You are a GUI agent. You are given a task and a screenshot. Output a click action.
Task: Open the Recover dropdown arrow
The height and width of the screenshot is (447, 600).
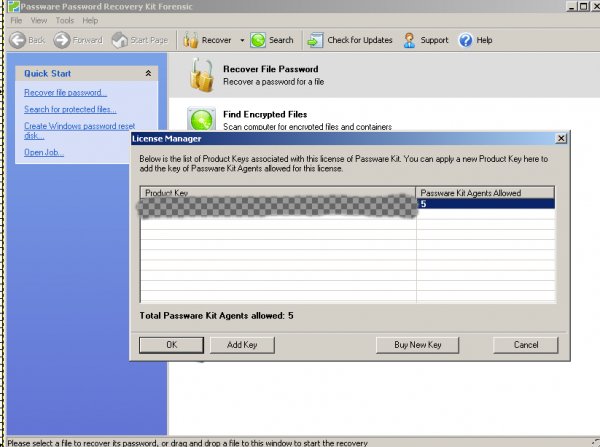pyautogui.click(x=242, y=40)
